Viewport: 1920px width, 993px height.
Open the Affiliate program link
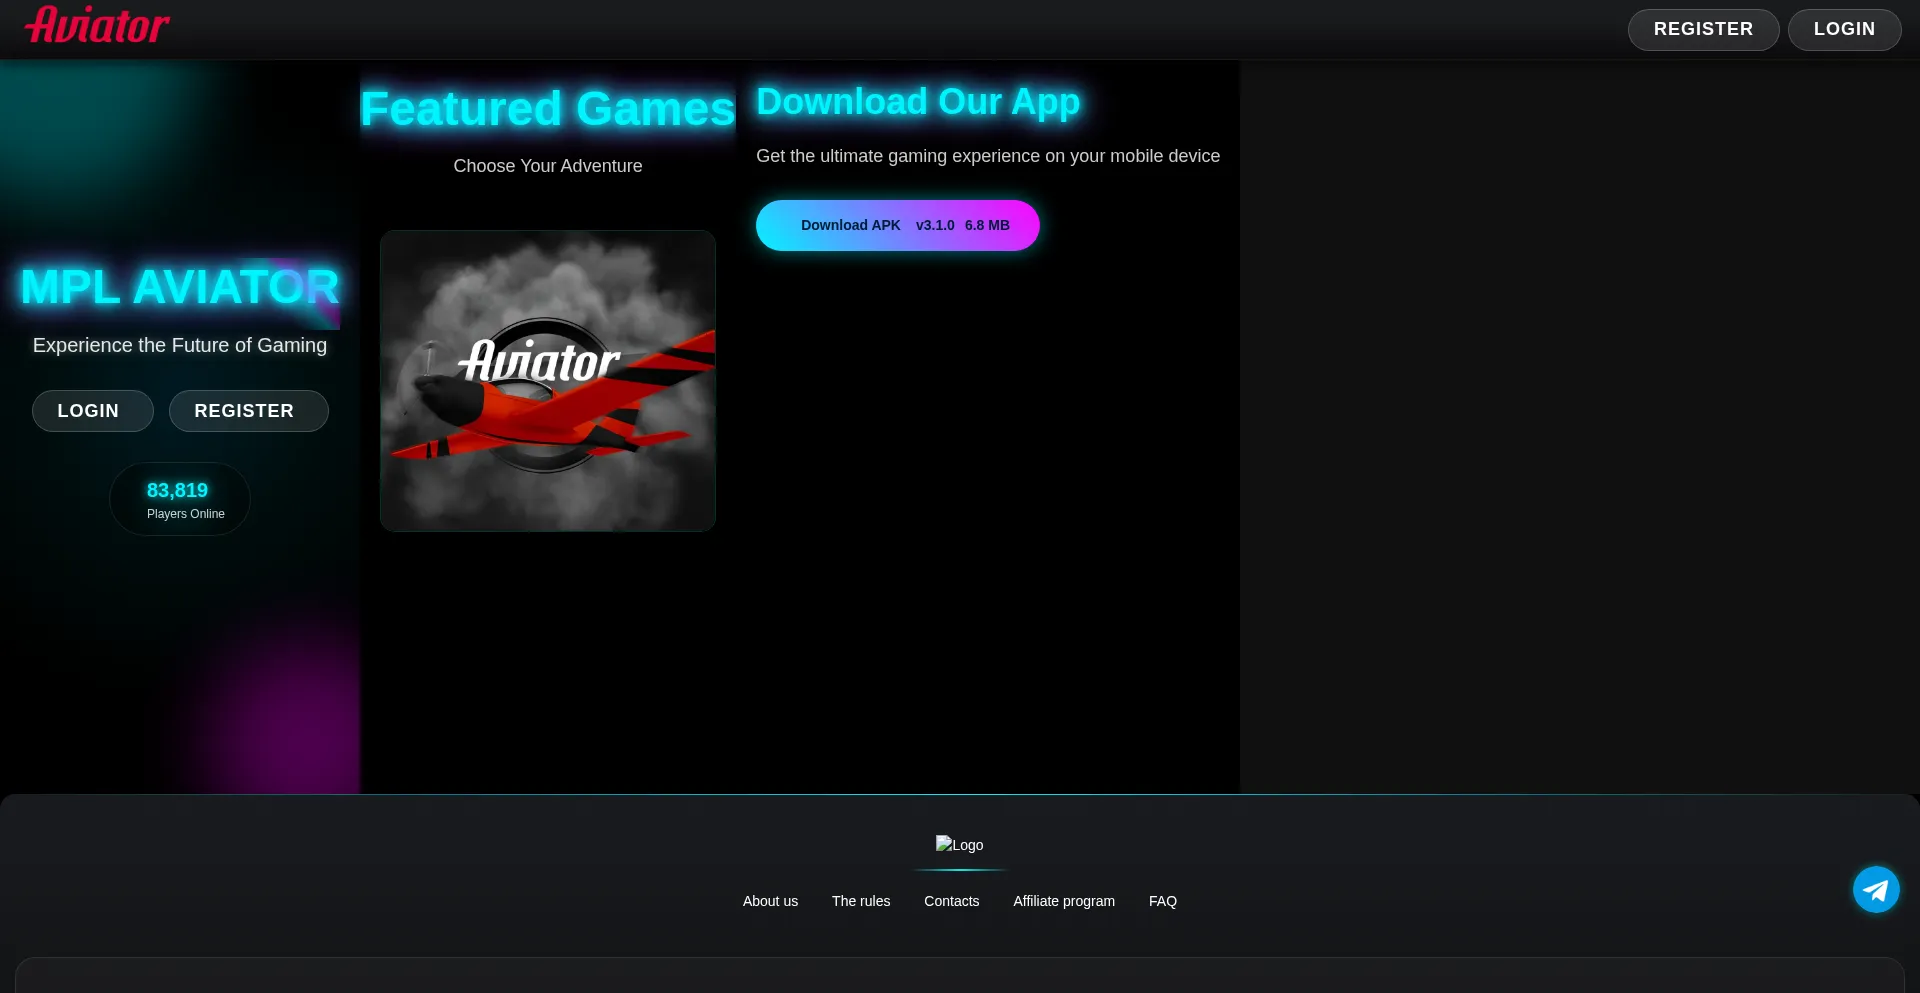pyautogui.click(x=1063, y=901)
